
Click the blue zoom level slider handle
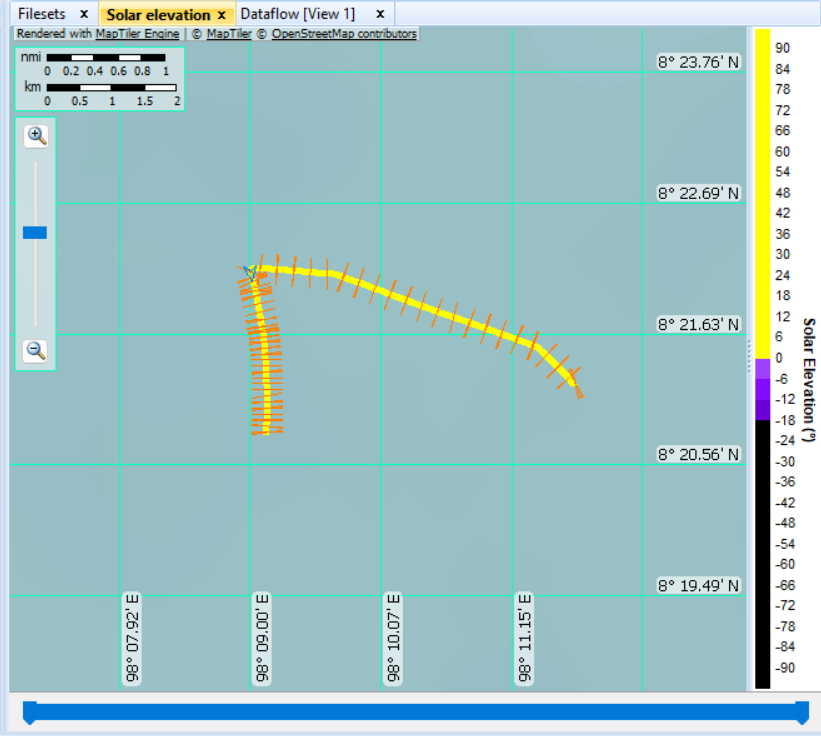pos(35,232)
